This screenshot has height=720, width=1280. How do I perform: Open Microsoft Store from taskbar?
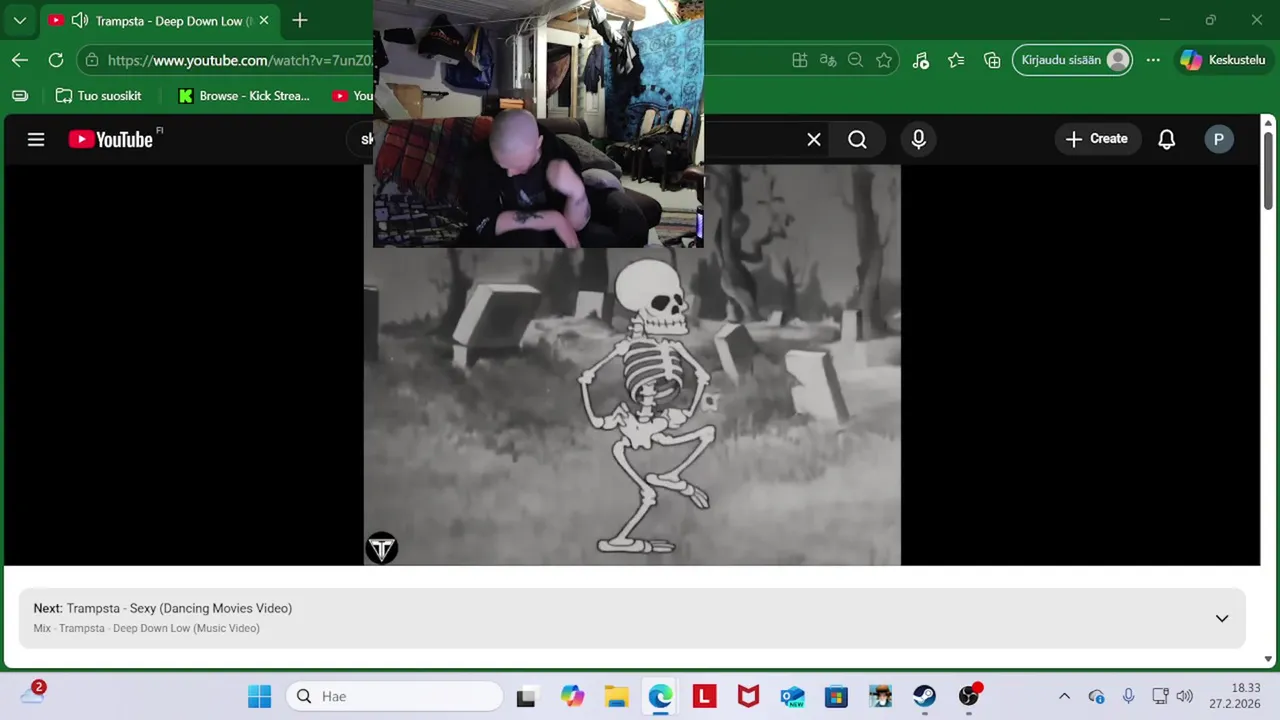(x=836, y=696)
